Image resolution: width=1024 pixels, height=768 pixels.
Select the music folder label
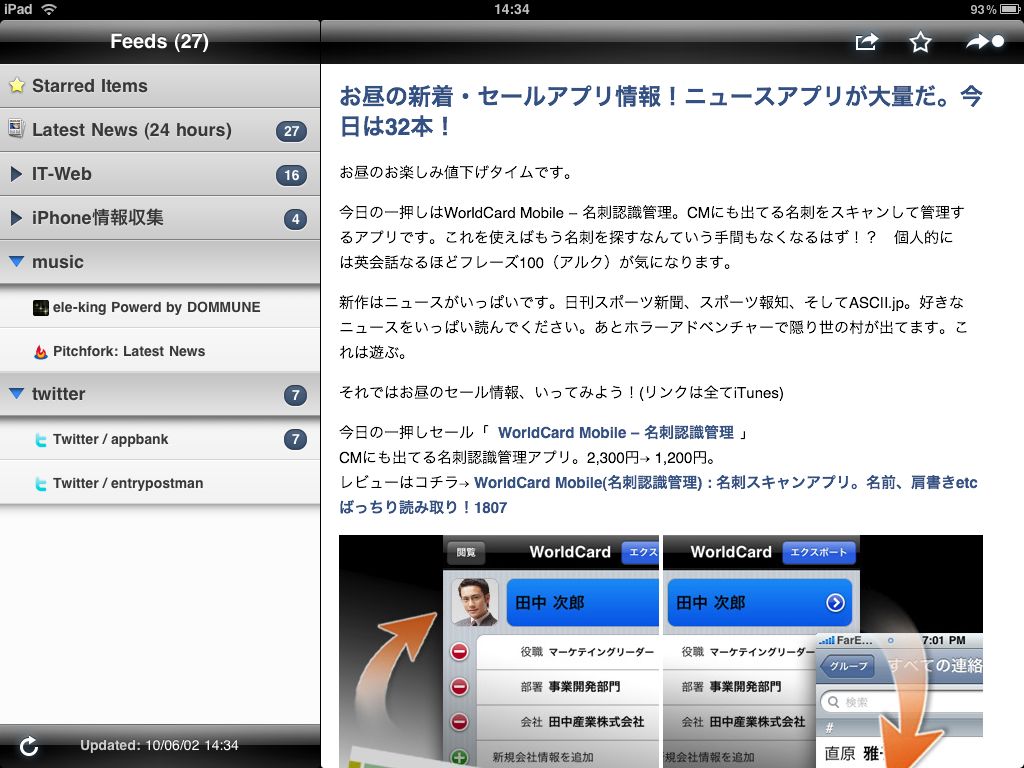pos(57,262)
